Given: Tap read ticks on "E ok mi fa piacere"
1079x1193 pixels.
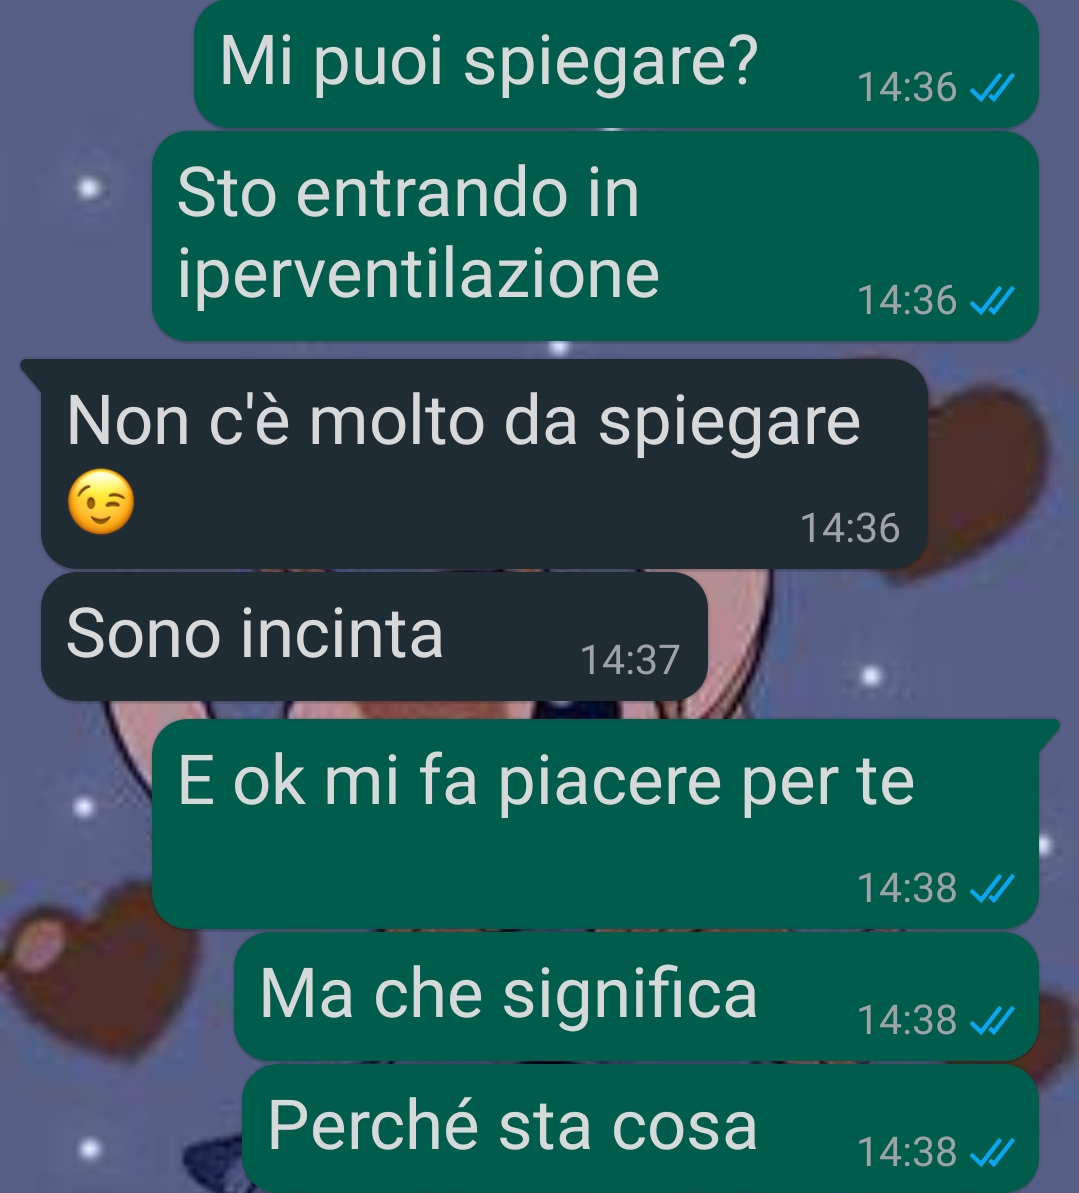Looking at the screenshot, I should tap(992, 889).
